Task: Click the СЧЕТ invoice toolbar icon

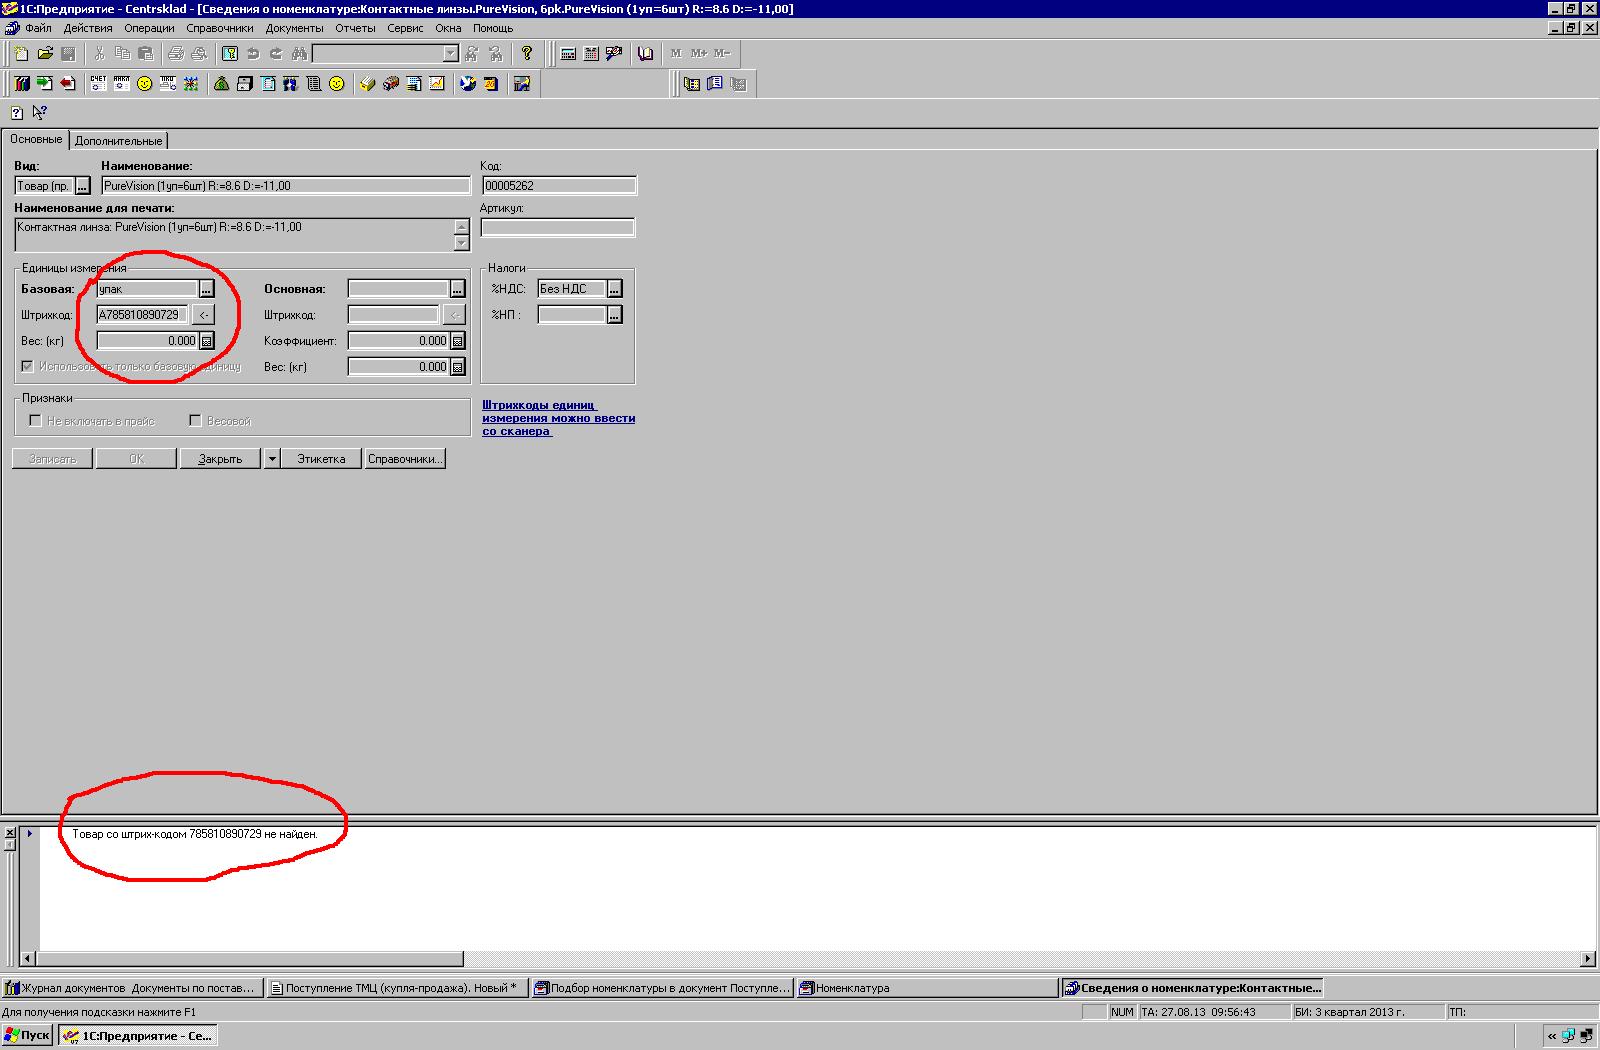Action: [98, 84]
